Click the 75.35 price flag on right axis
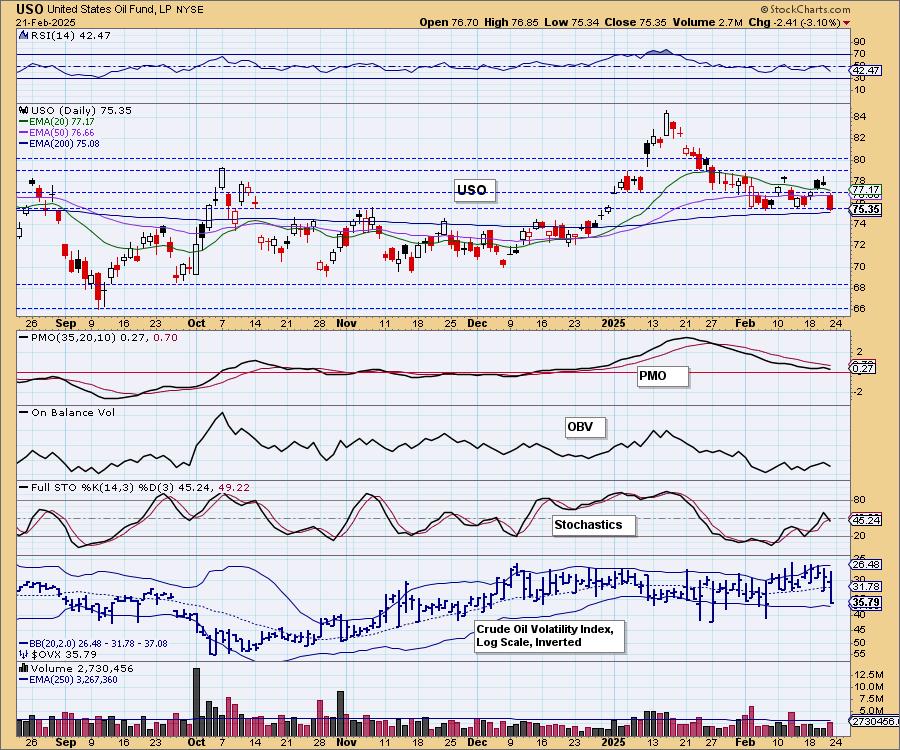This screenshot has height=750, width=900. point(866,209)
